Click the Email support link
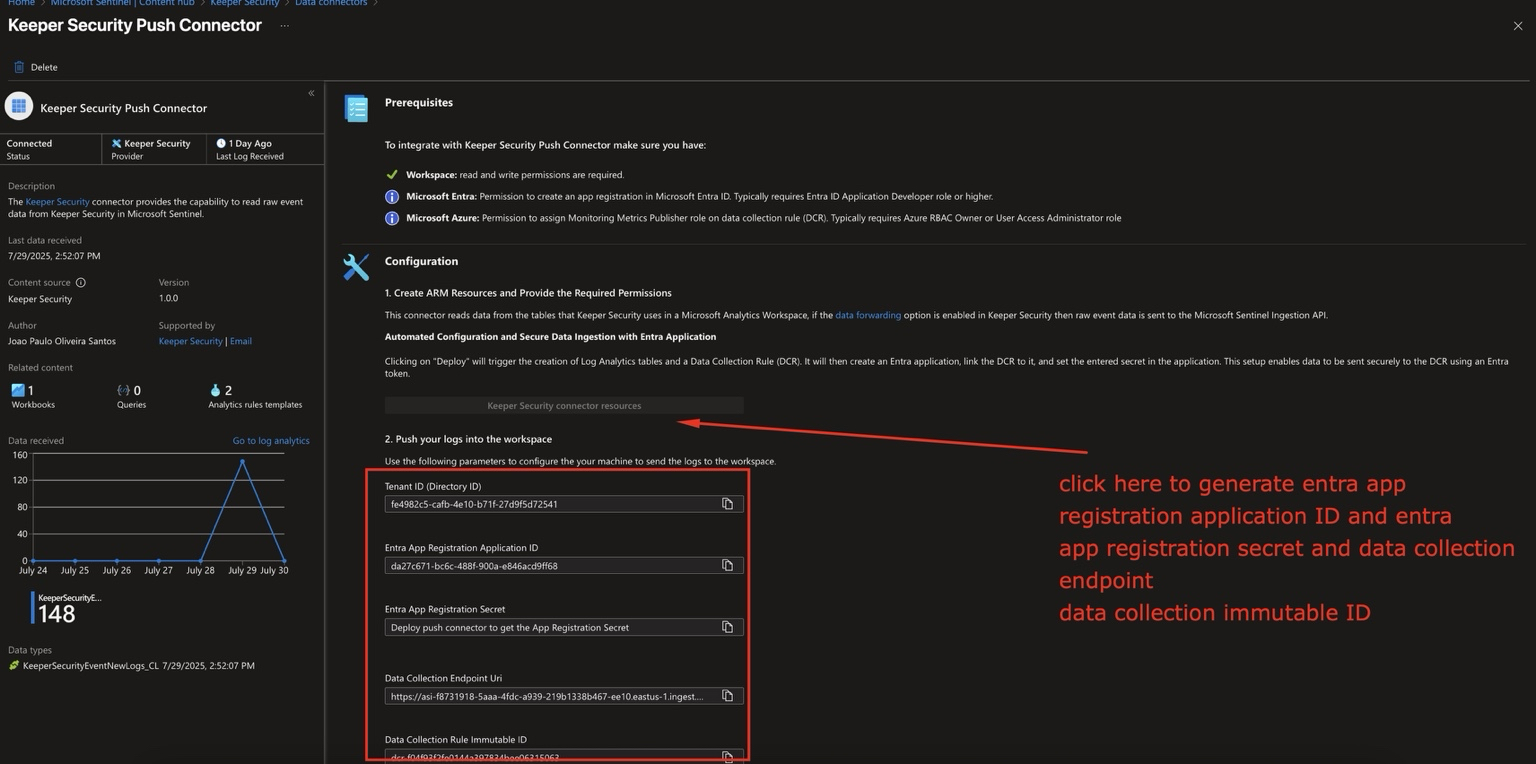1536x764 pixels. [241, 341]
